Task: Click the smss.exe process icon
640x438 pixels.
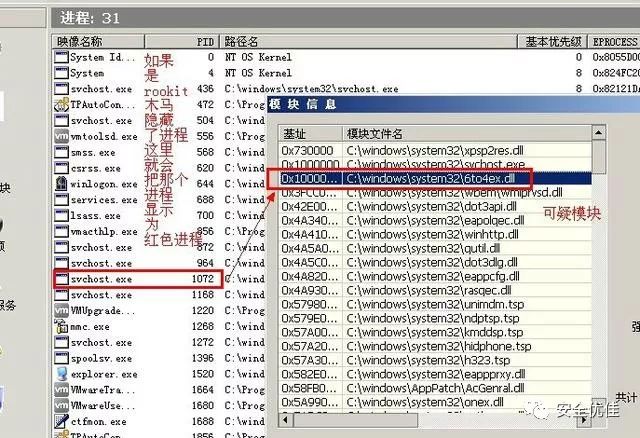Action: pos(61,152)
